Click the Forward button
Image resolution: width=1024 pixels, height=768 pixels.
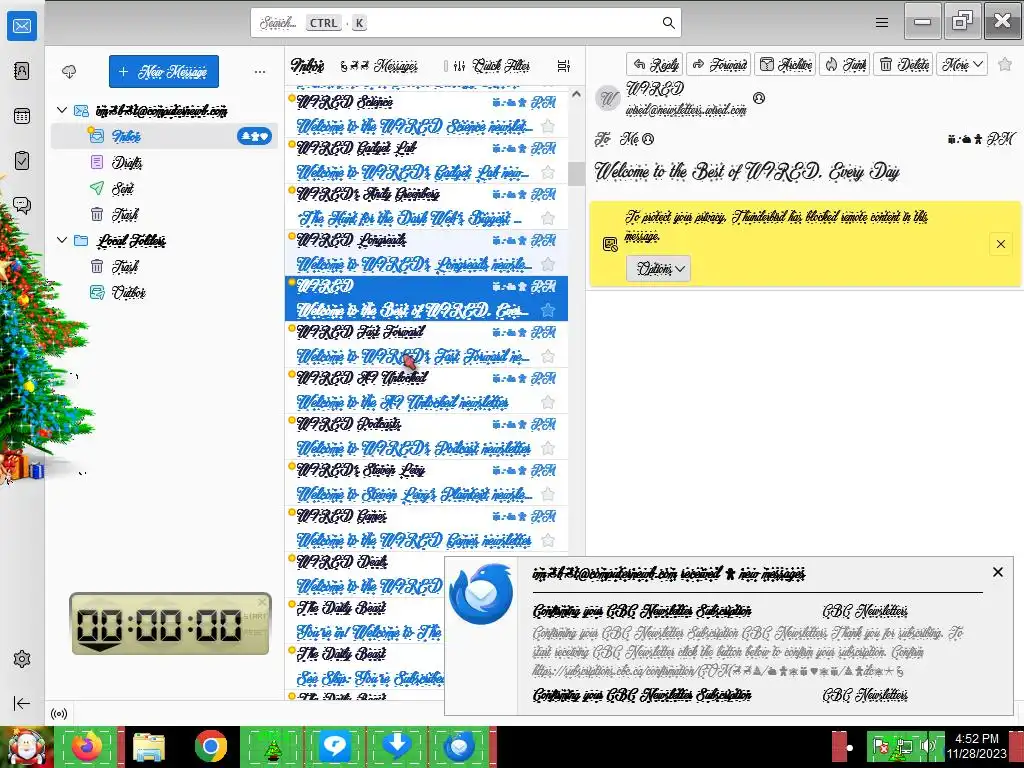coord(719,64)
